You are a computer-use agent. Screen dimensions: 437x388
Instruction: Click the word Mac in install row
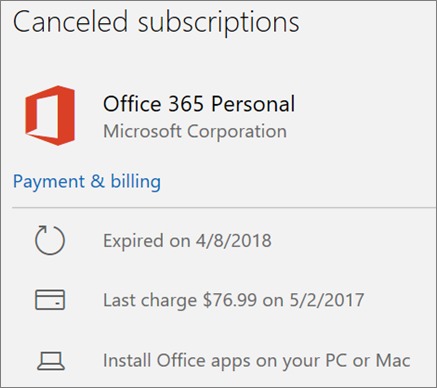[393, 360]
